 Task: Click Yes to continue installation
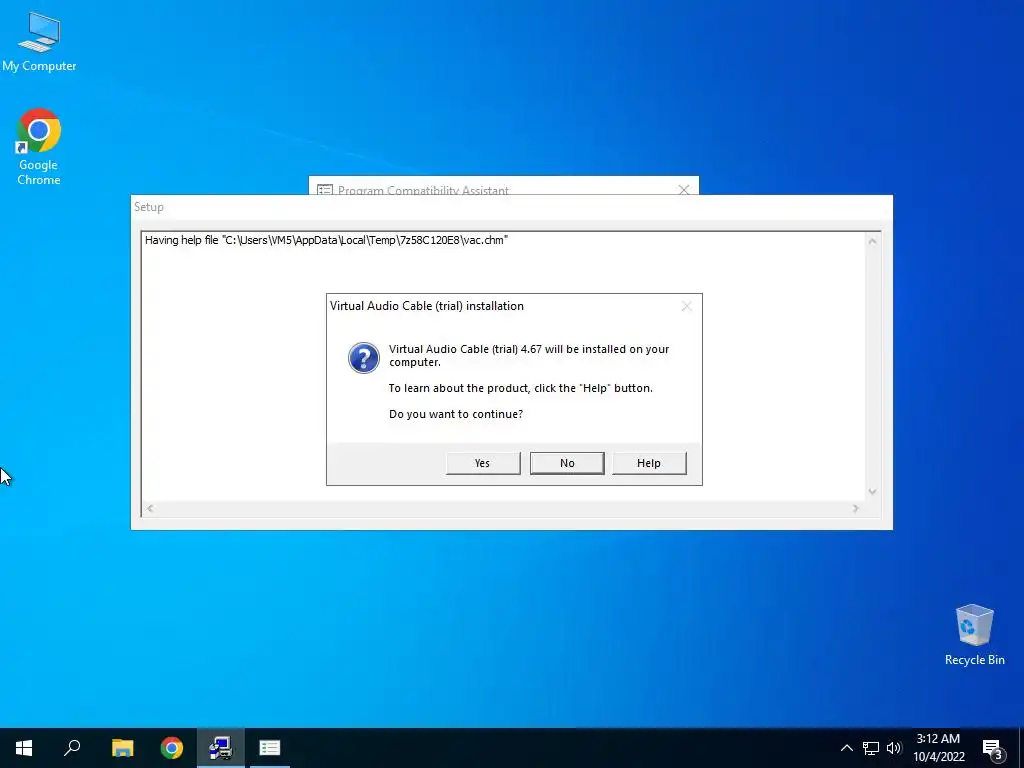pyautogui.click(x=483, y=463)
